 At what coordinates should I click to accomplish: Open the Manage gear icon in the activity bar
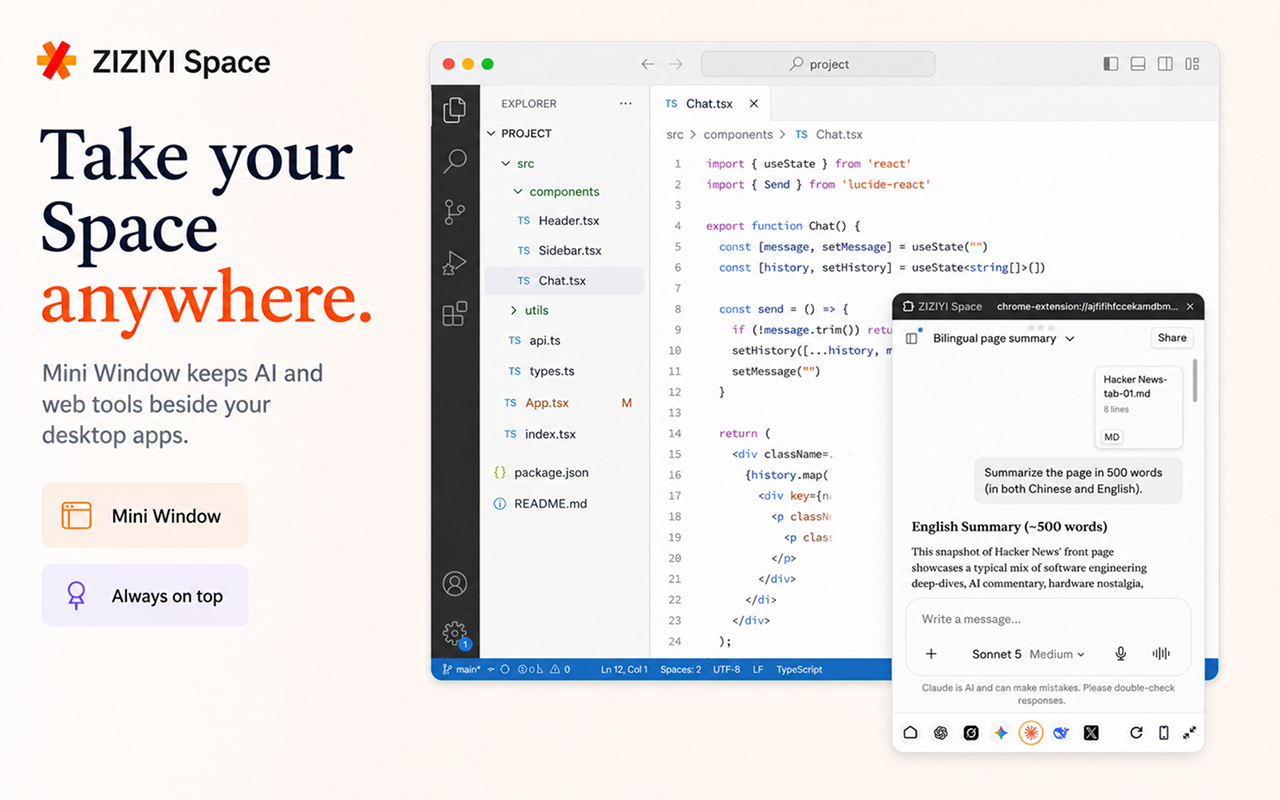coord(455,633)
